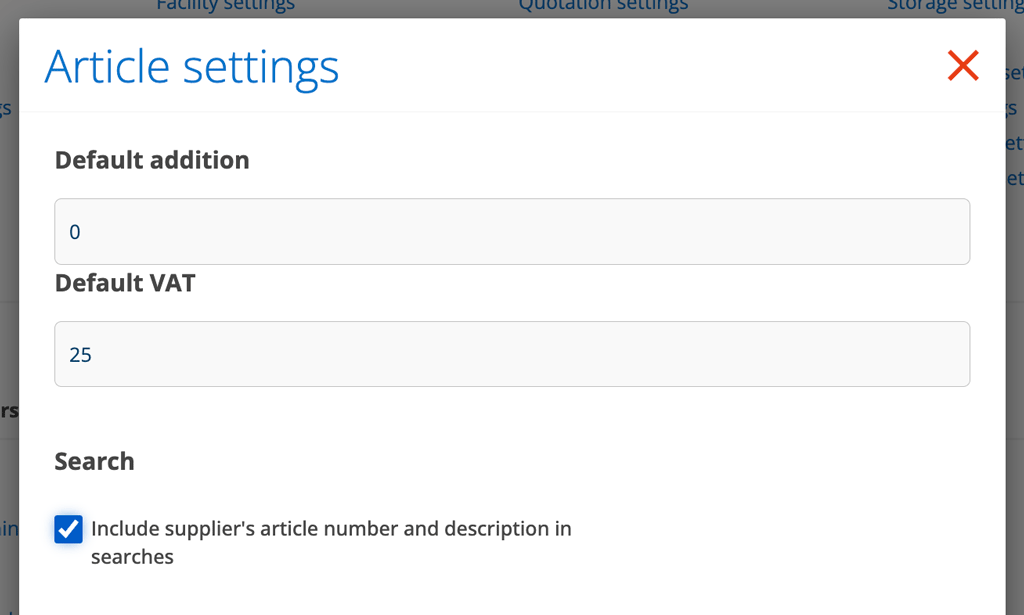Screen dimensions: 1024x615
Task: Click the Search section heading
Action: [94, 461]
